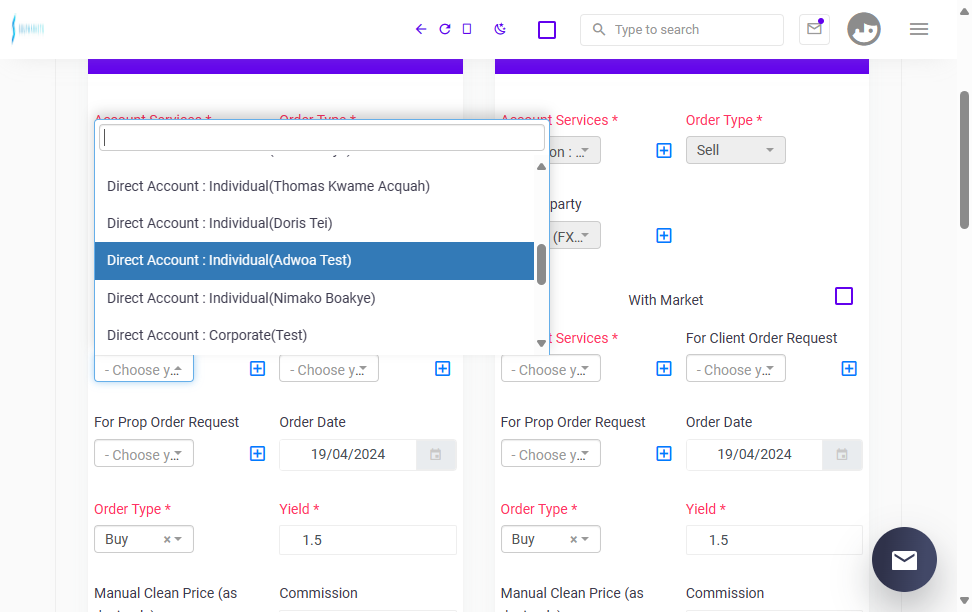Click plus icon by right With Market Services dropdown

pyautogui.click(x=664, y=369)
